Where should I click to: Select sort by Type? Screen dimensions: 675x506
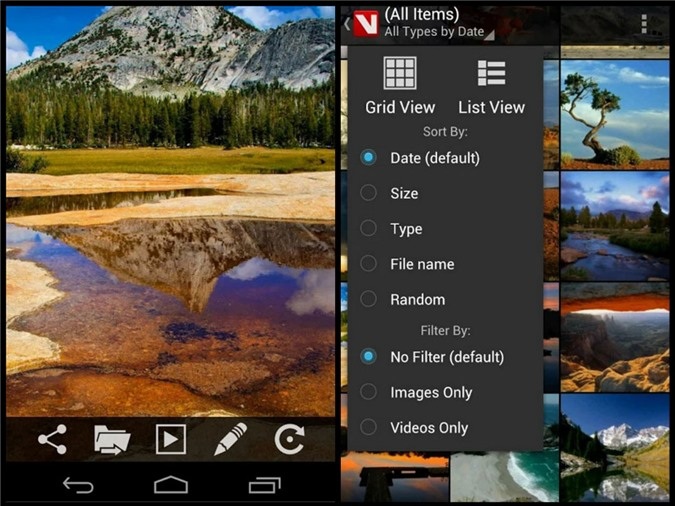tap(445, 228)
